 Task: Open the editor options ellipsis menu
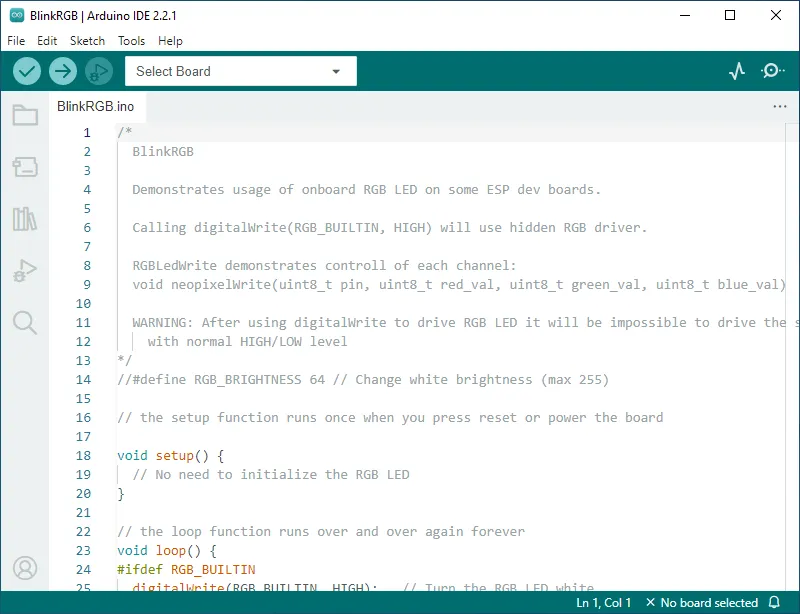coord(779,106)
